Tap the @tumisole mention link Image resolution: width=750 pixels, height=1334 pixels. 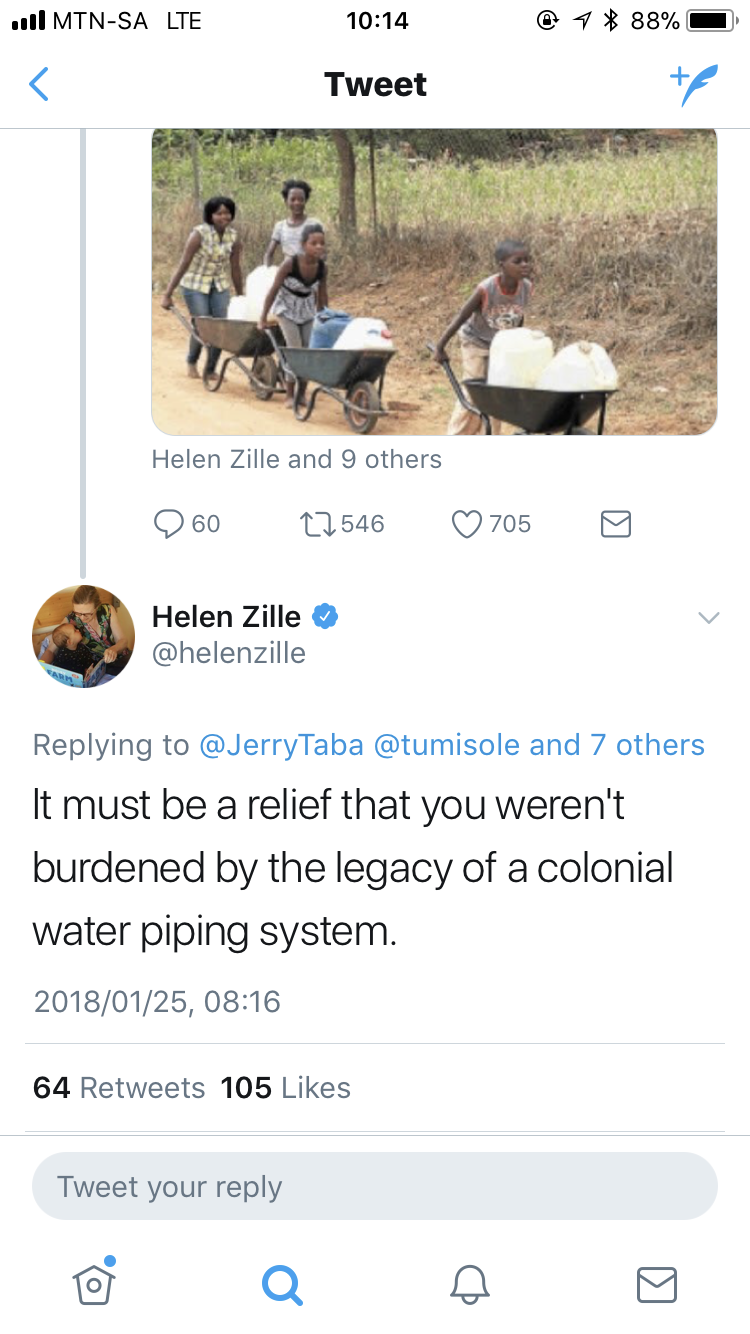[x=447, y=745]
